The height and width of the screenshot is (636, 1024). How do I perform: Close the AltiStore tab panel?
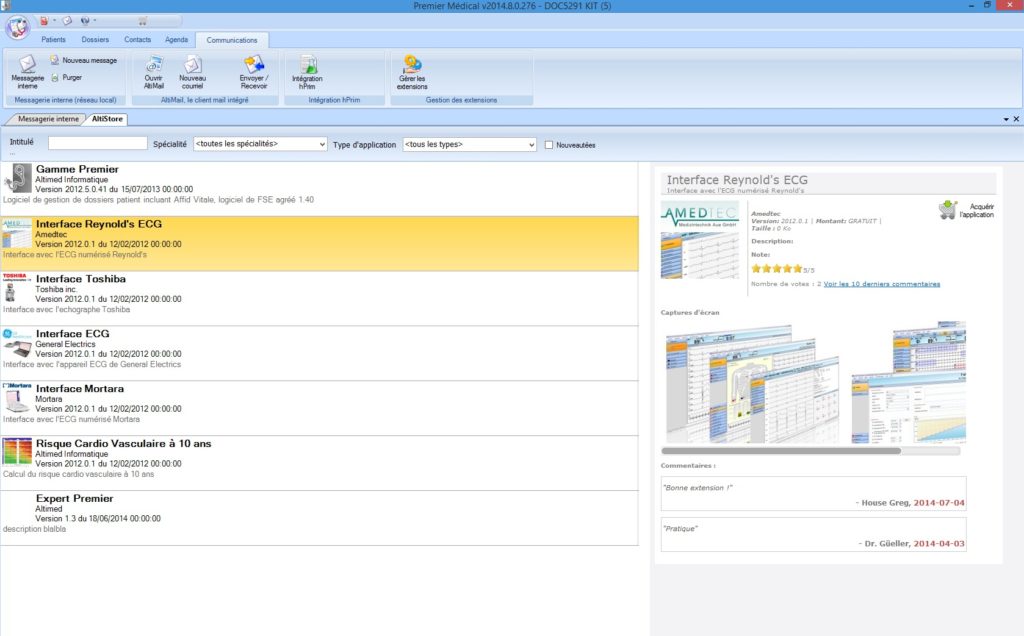1016,119
